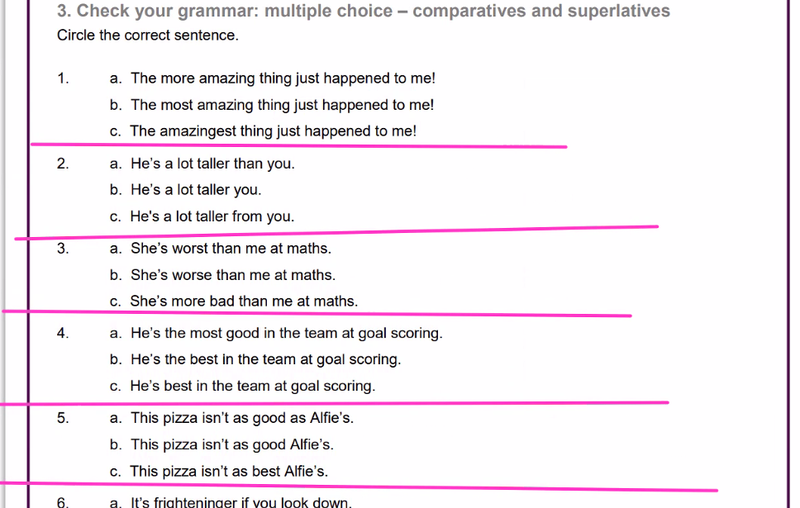
Task: Choose answer 3b "She's worse than me at maths"
Action: [233, 275]
